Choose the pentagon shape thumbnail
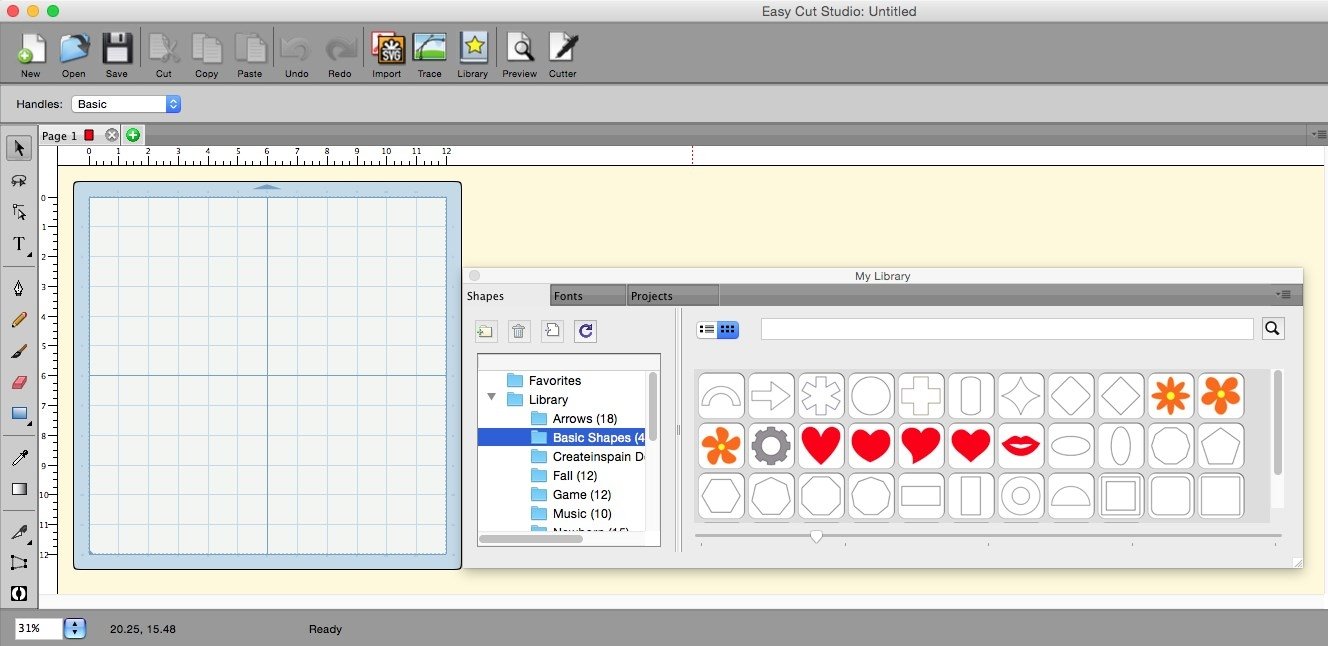The height and width of the screenshot is (646, 1328). (x=1221, y=446)
